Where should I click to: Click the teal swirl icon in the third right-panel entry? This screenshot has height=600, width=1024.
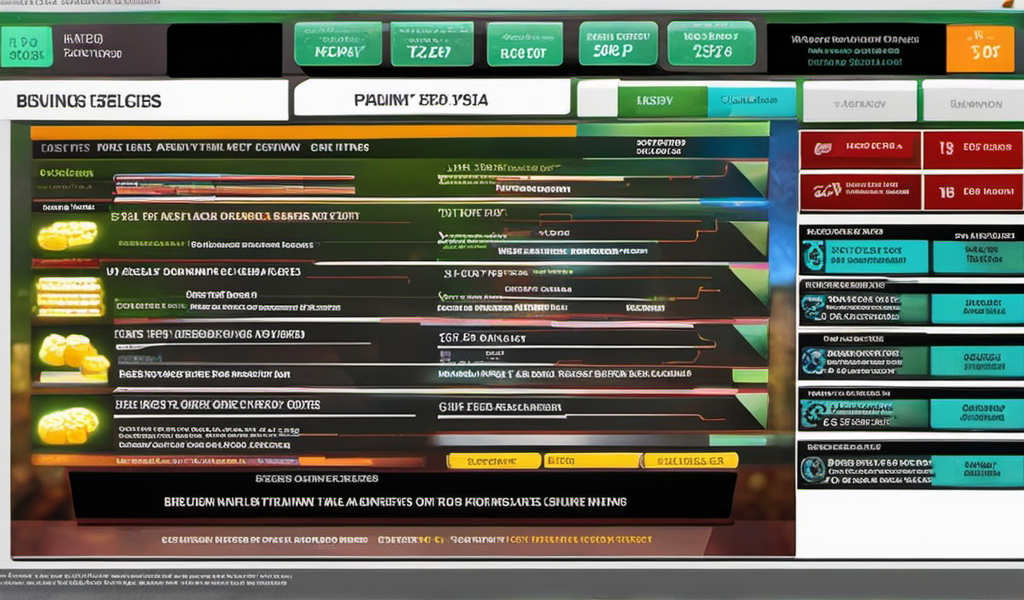tap(812, 359)
